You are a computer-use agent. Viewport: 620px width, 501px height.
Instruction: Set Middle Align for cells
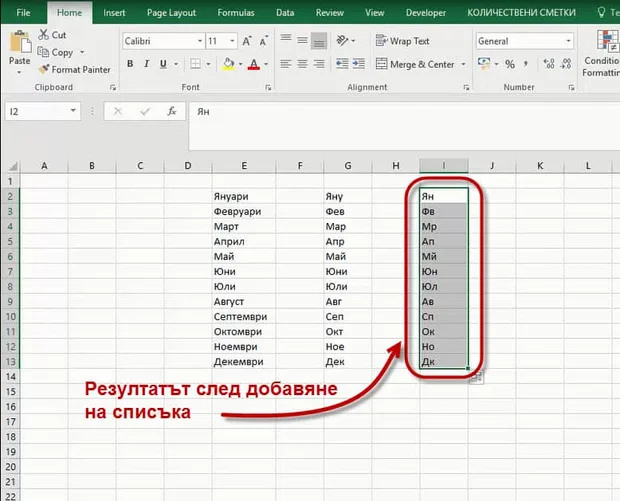302,40
